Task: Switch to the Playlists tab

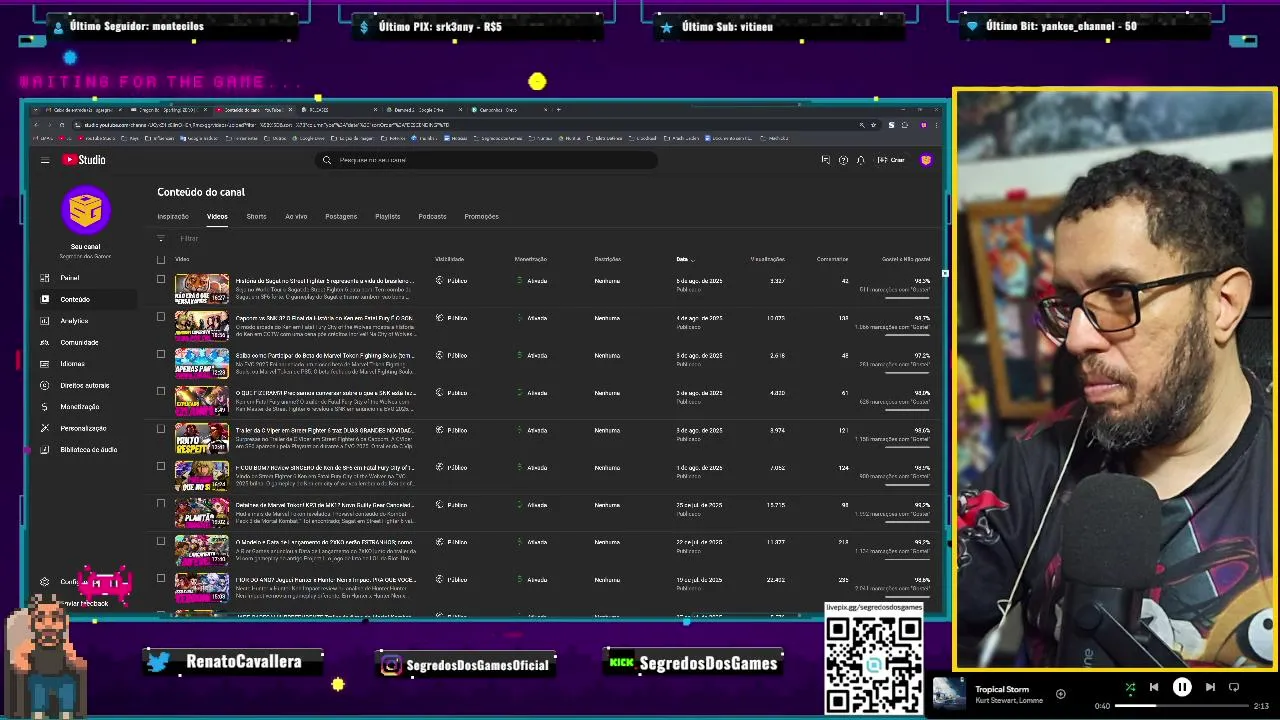Action: click(x=387, y=216)
